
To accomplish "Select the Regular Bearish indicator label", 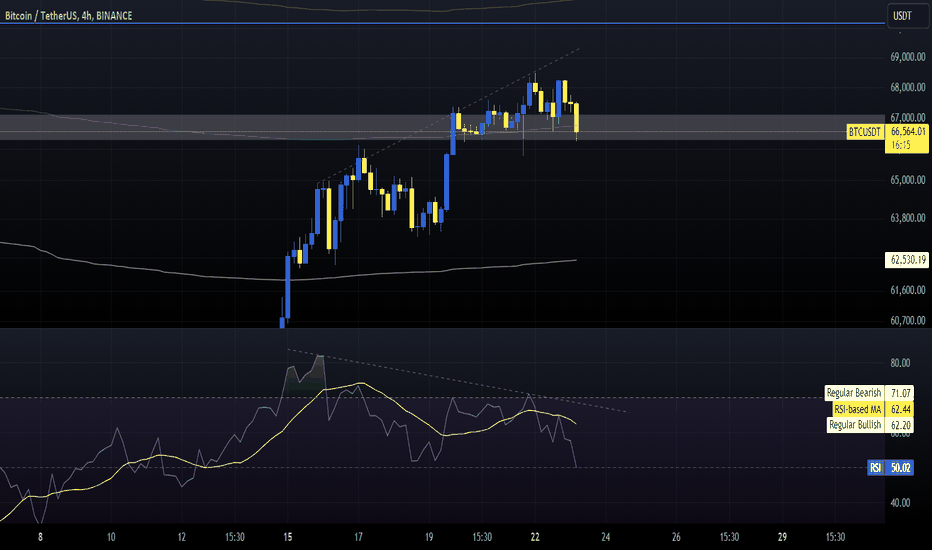I will tap(854, 393).
